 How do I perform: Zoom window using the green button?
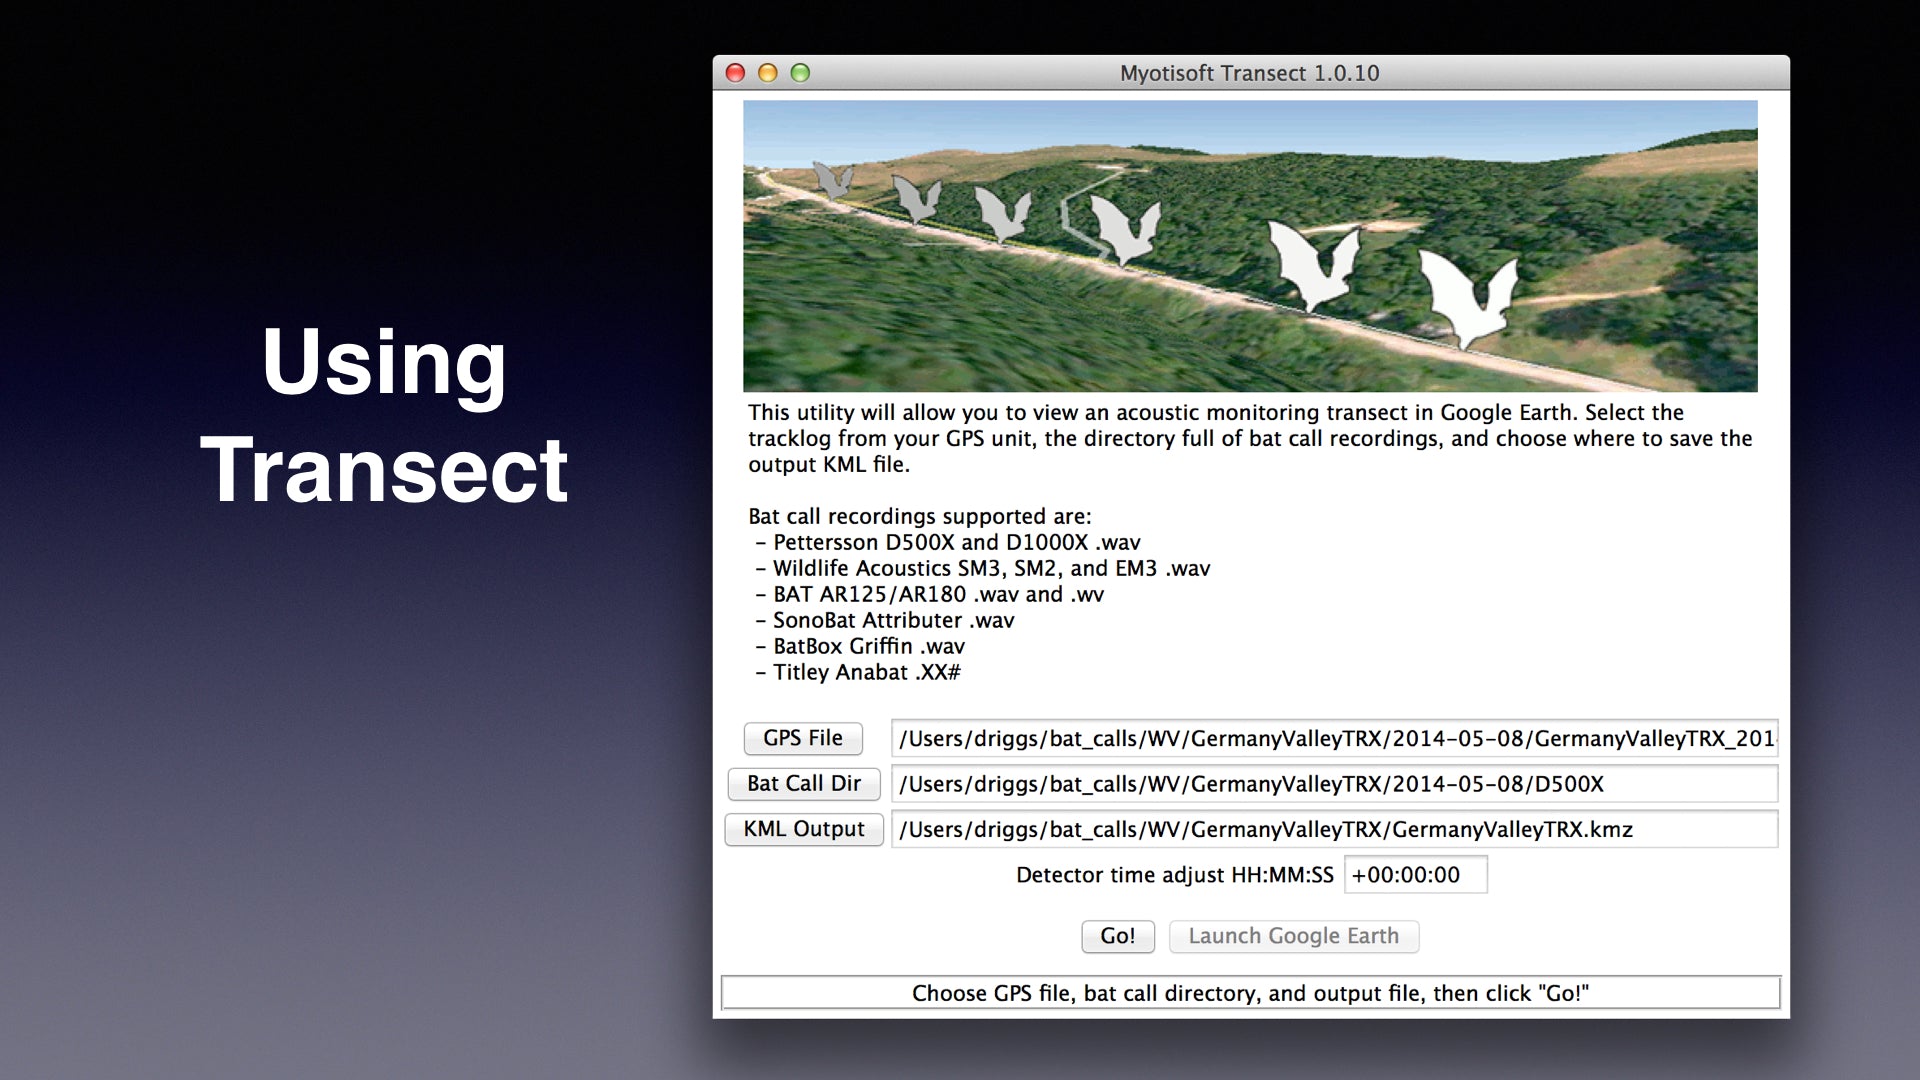(800, 73)
